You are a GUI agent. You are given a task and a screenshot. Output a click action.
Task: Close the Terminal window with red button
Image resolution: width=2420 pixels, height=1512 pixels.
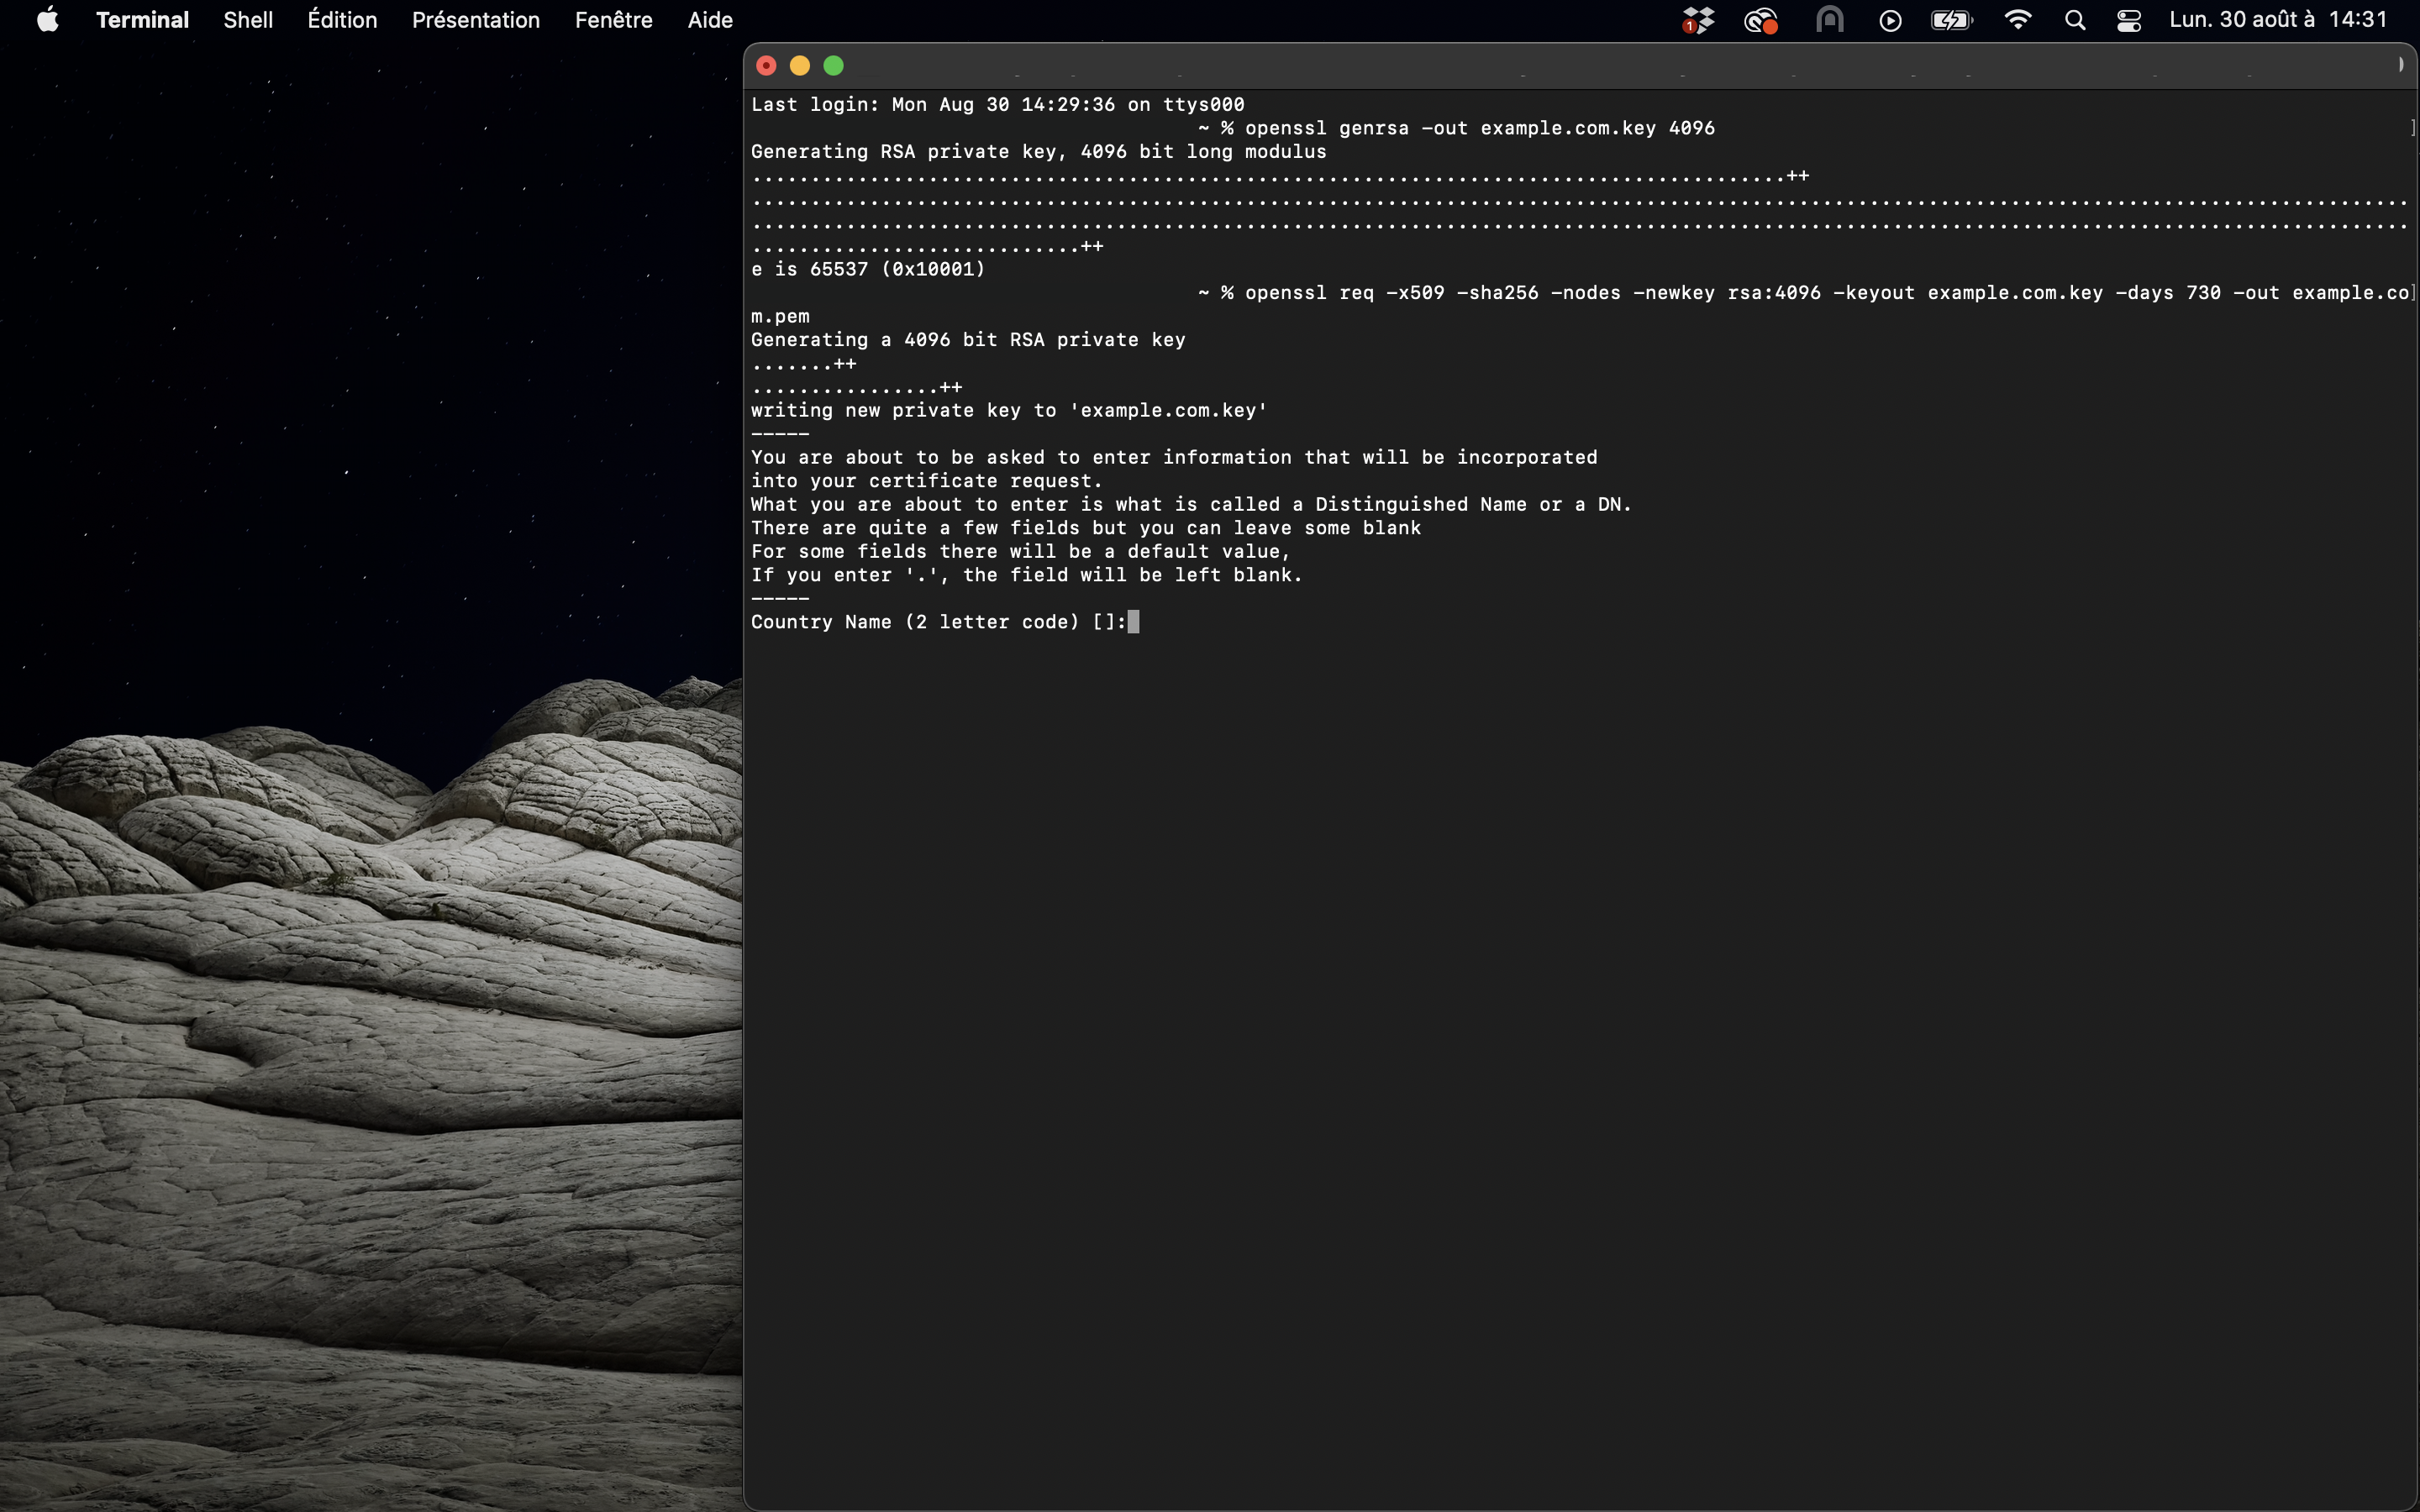coord(767,66)
